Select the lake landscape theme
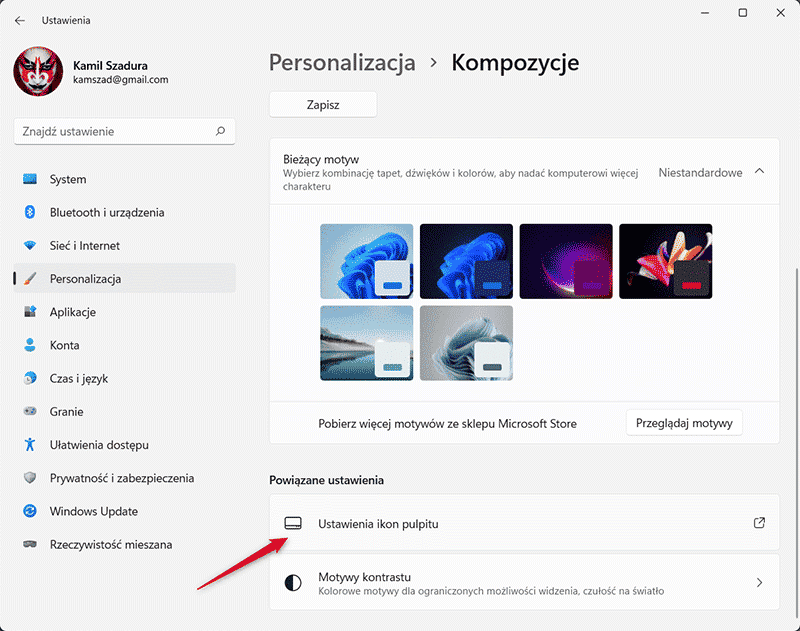The height and width of the screenshot is (631, 800). point(367,343)
